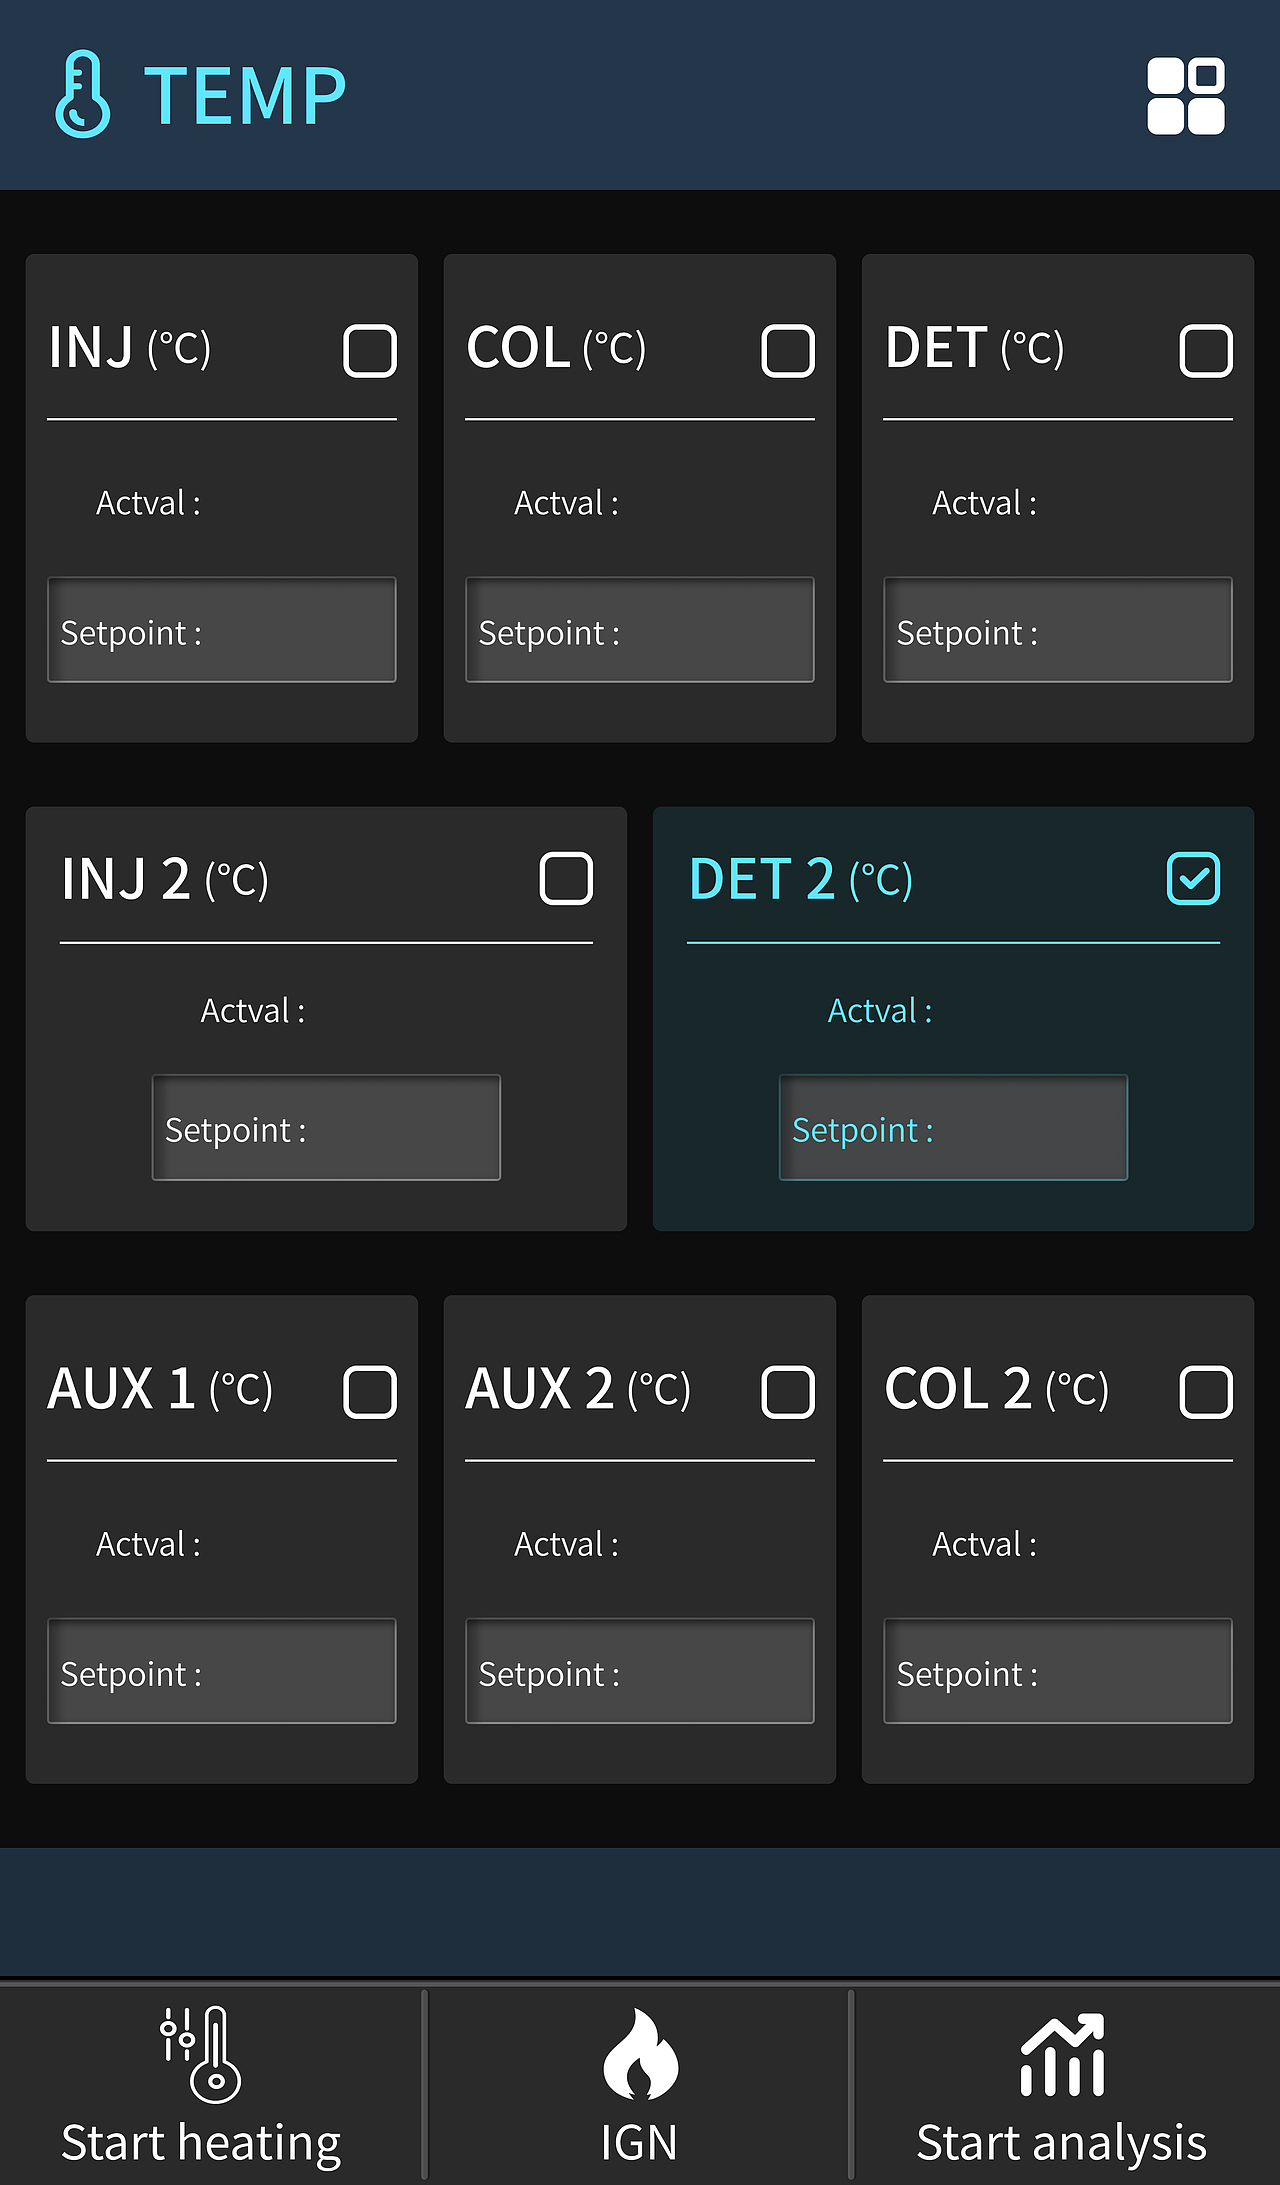Tap the Start heating thermometer icon
1280x2185 pixels.
click(x=201, y=2053)
